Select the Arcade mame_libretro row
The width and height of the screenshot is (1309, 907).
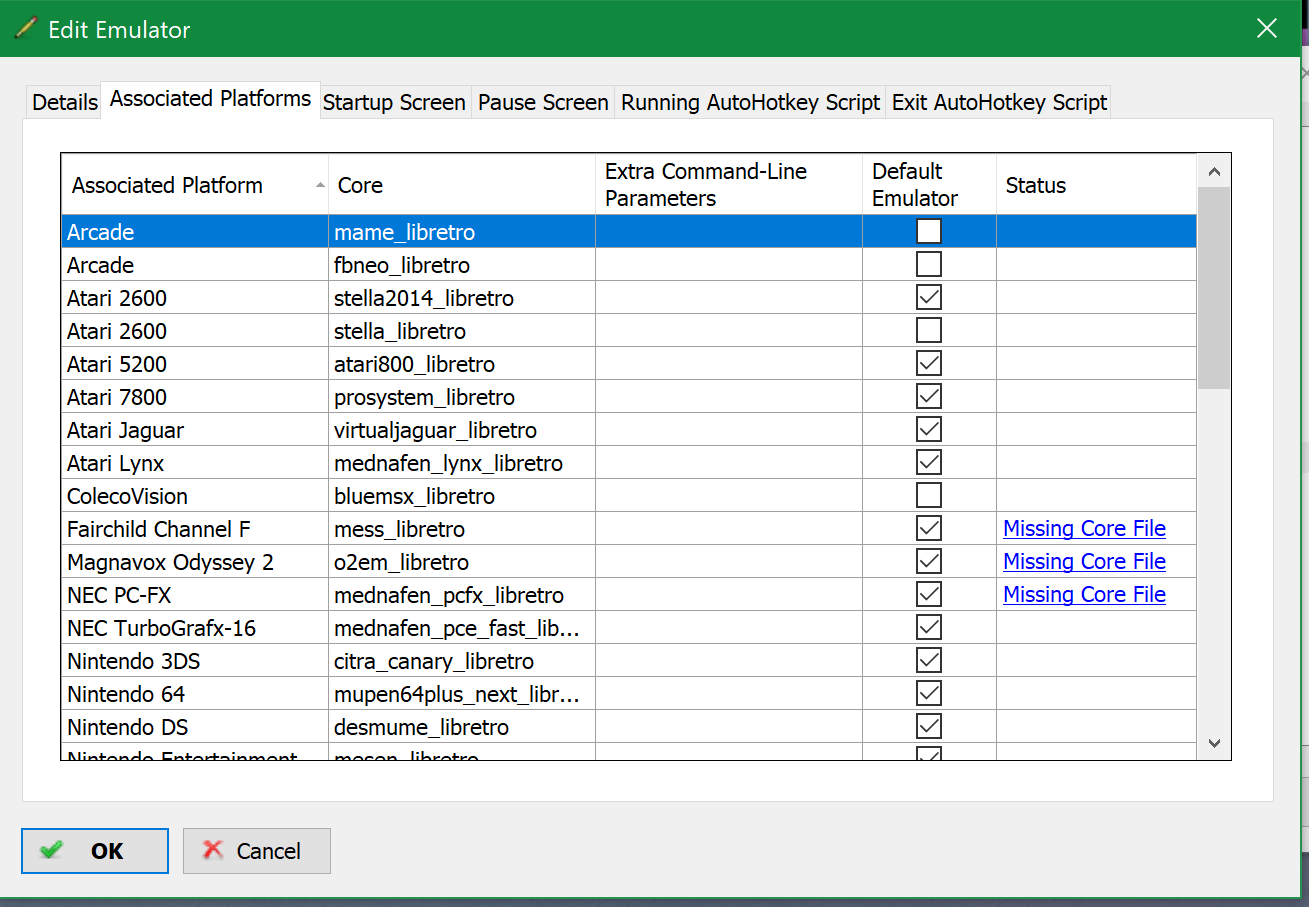(629, 232)
